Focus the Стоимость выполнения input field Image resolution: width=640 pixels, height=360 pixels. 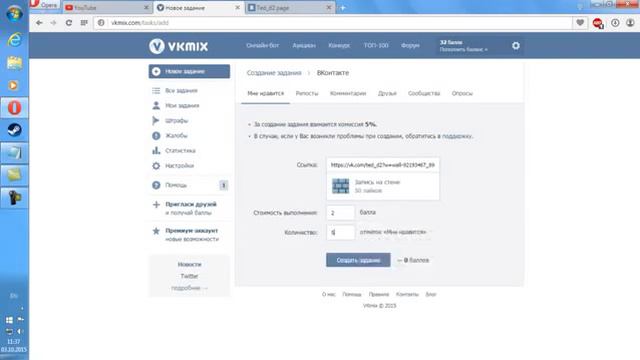[x=340, y=213]
